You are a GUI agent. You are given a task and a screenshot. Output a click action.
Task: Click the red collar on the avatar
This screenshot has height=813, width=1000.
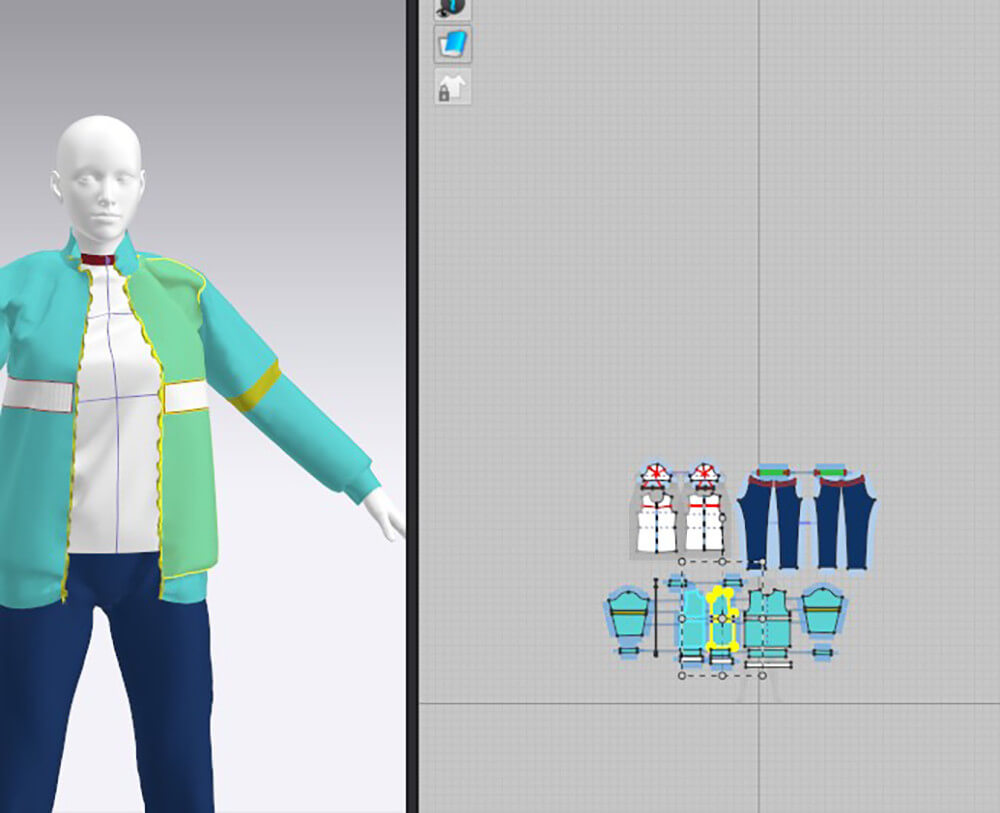coord(98,260)
